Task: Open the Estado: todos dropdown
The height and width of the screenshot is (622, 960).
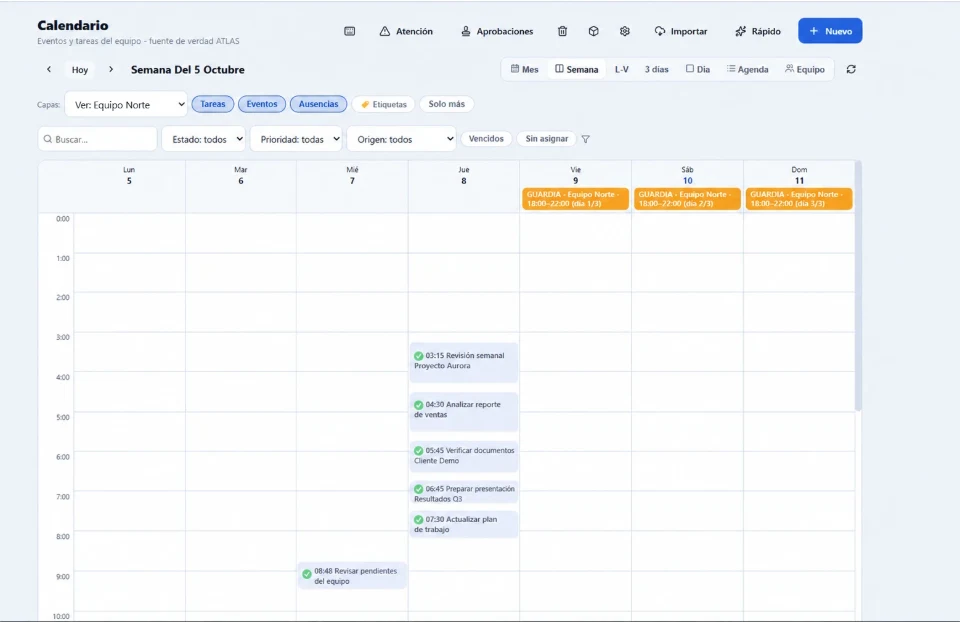Action: click(203, 139)
